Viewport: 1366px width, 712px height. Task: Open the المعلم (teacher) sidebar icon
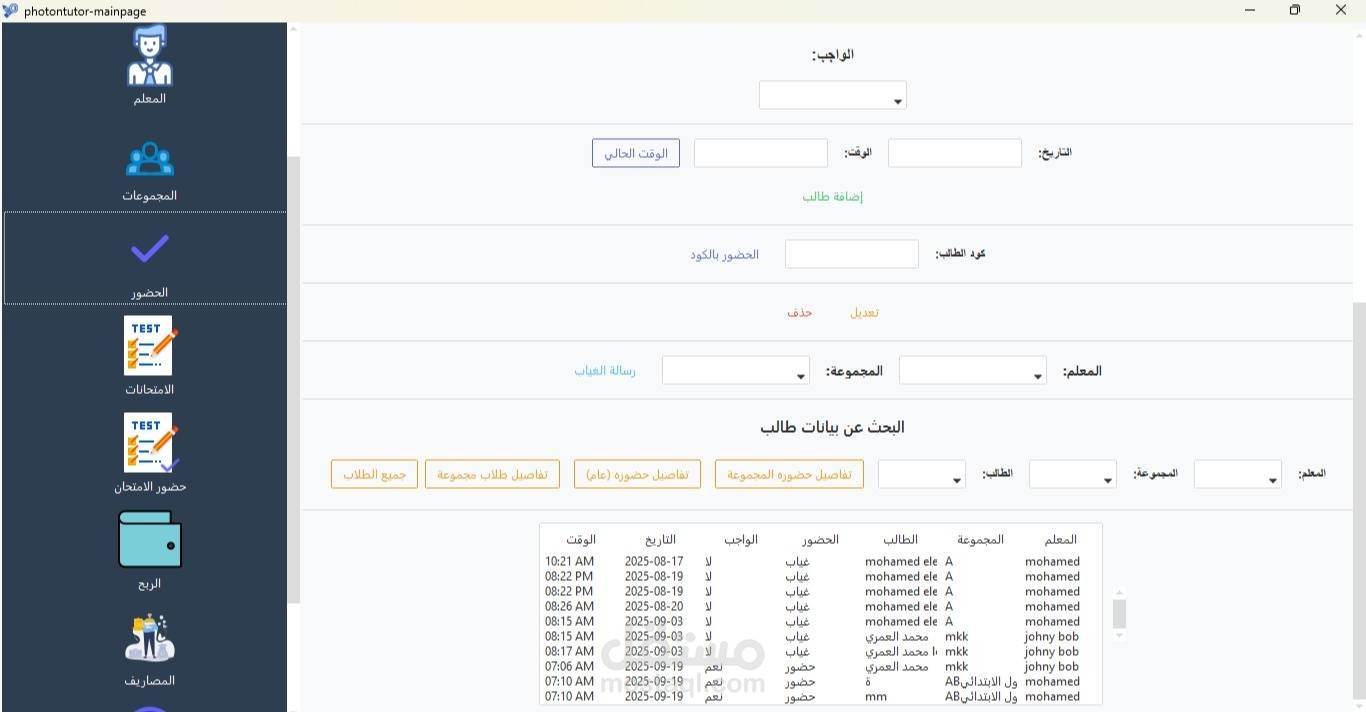149,57
